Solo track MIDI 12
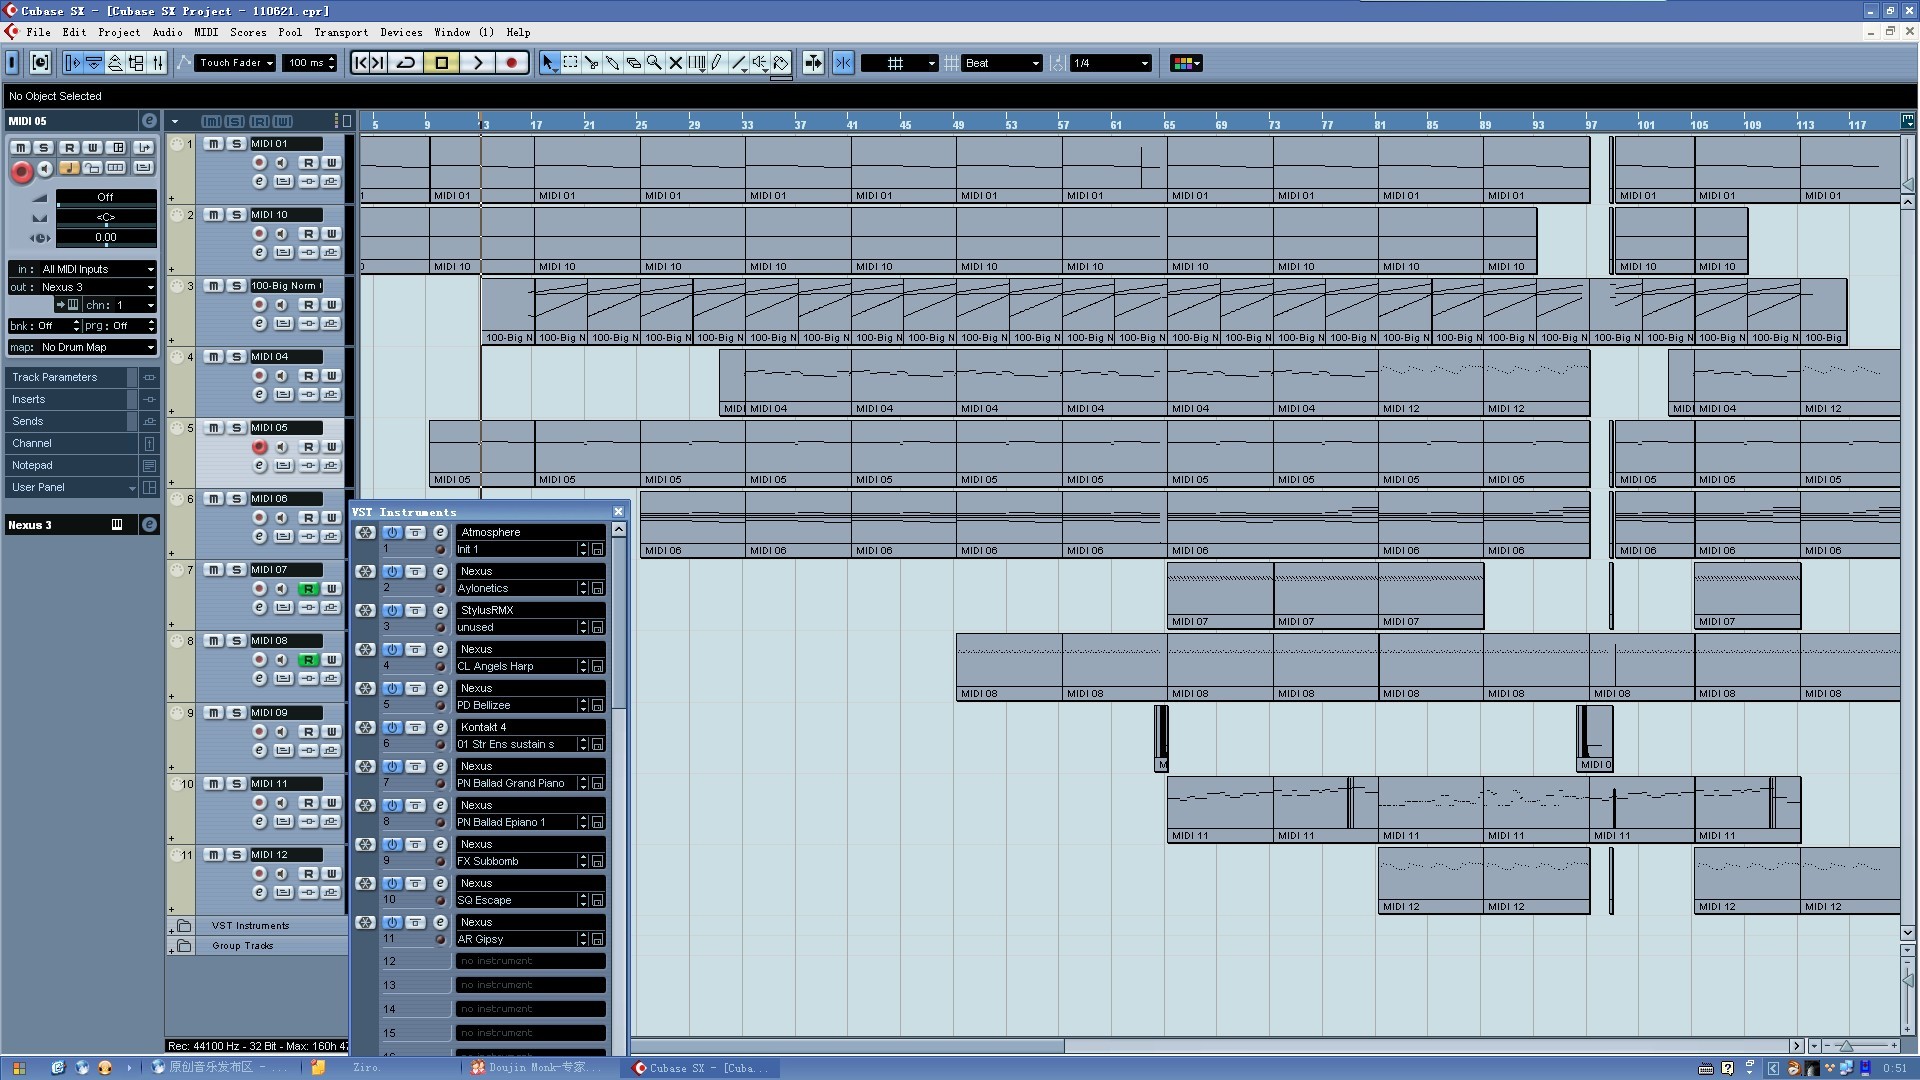The image size is (1920, 1080). click(x=237, y=855)
